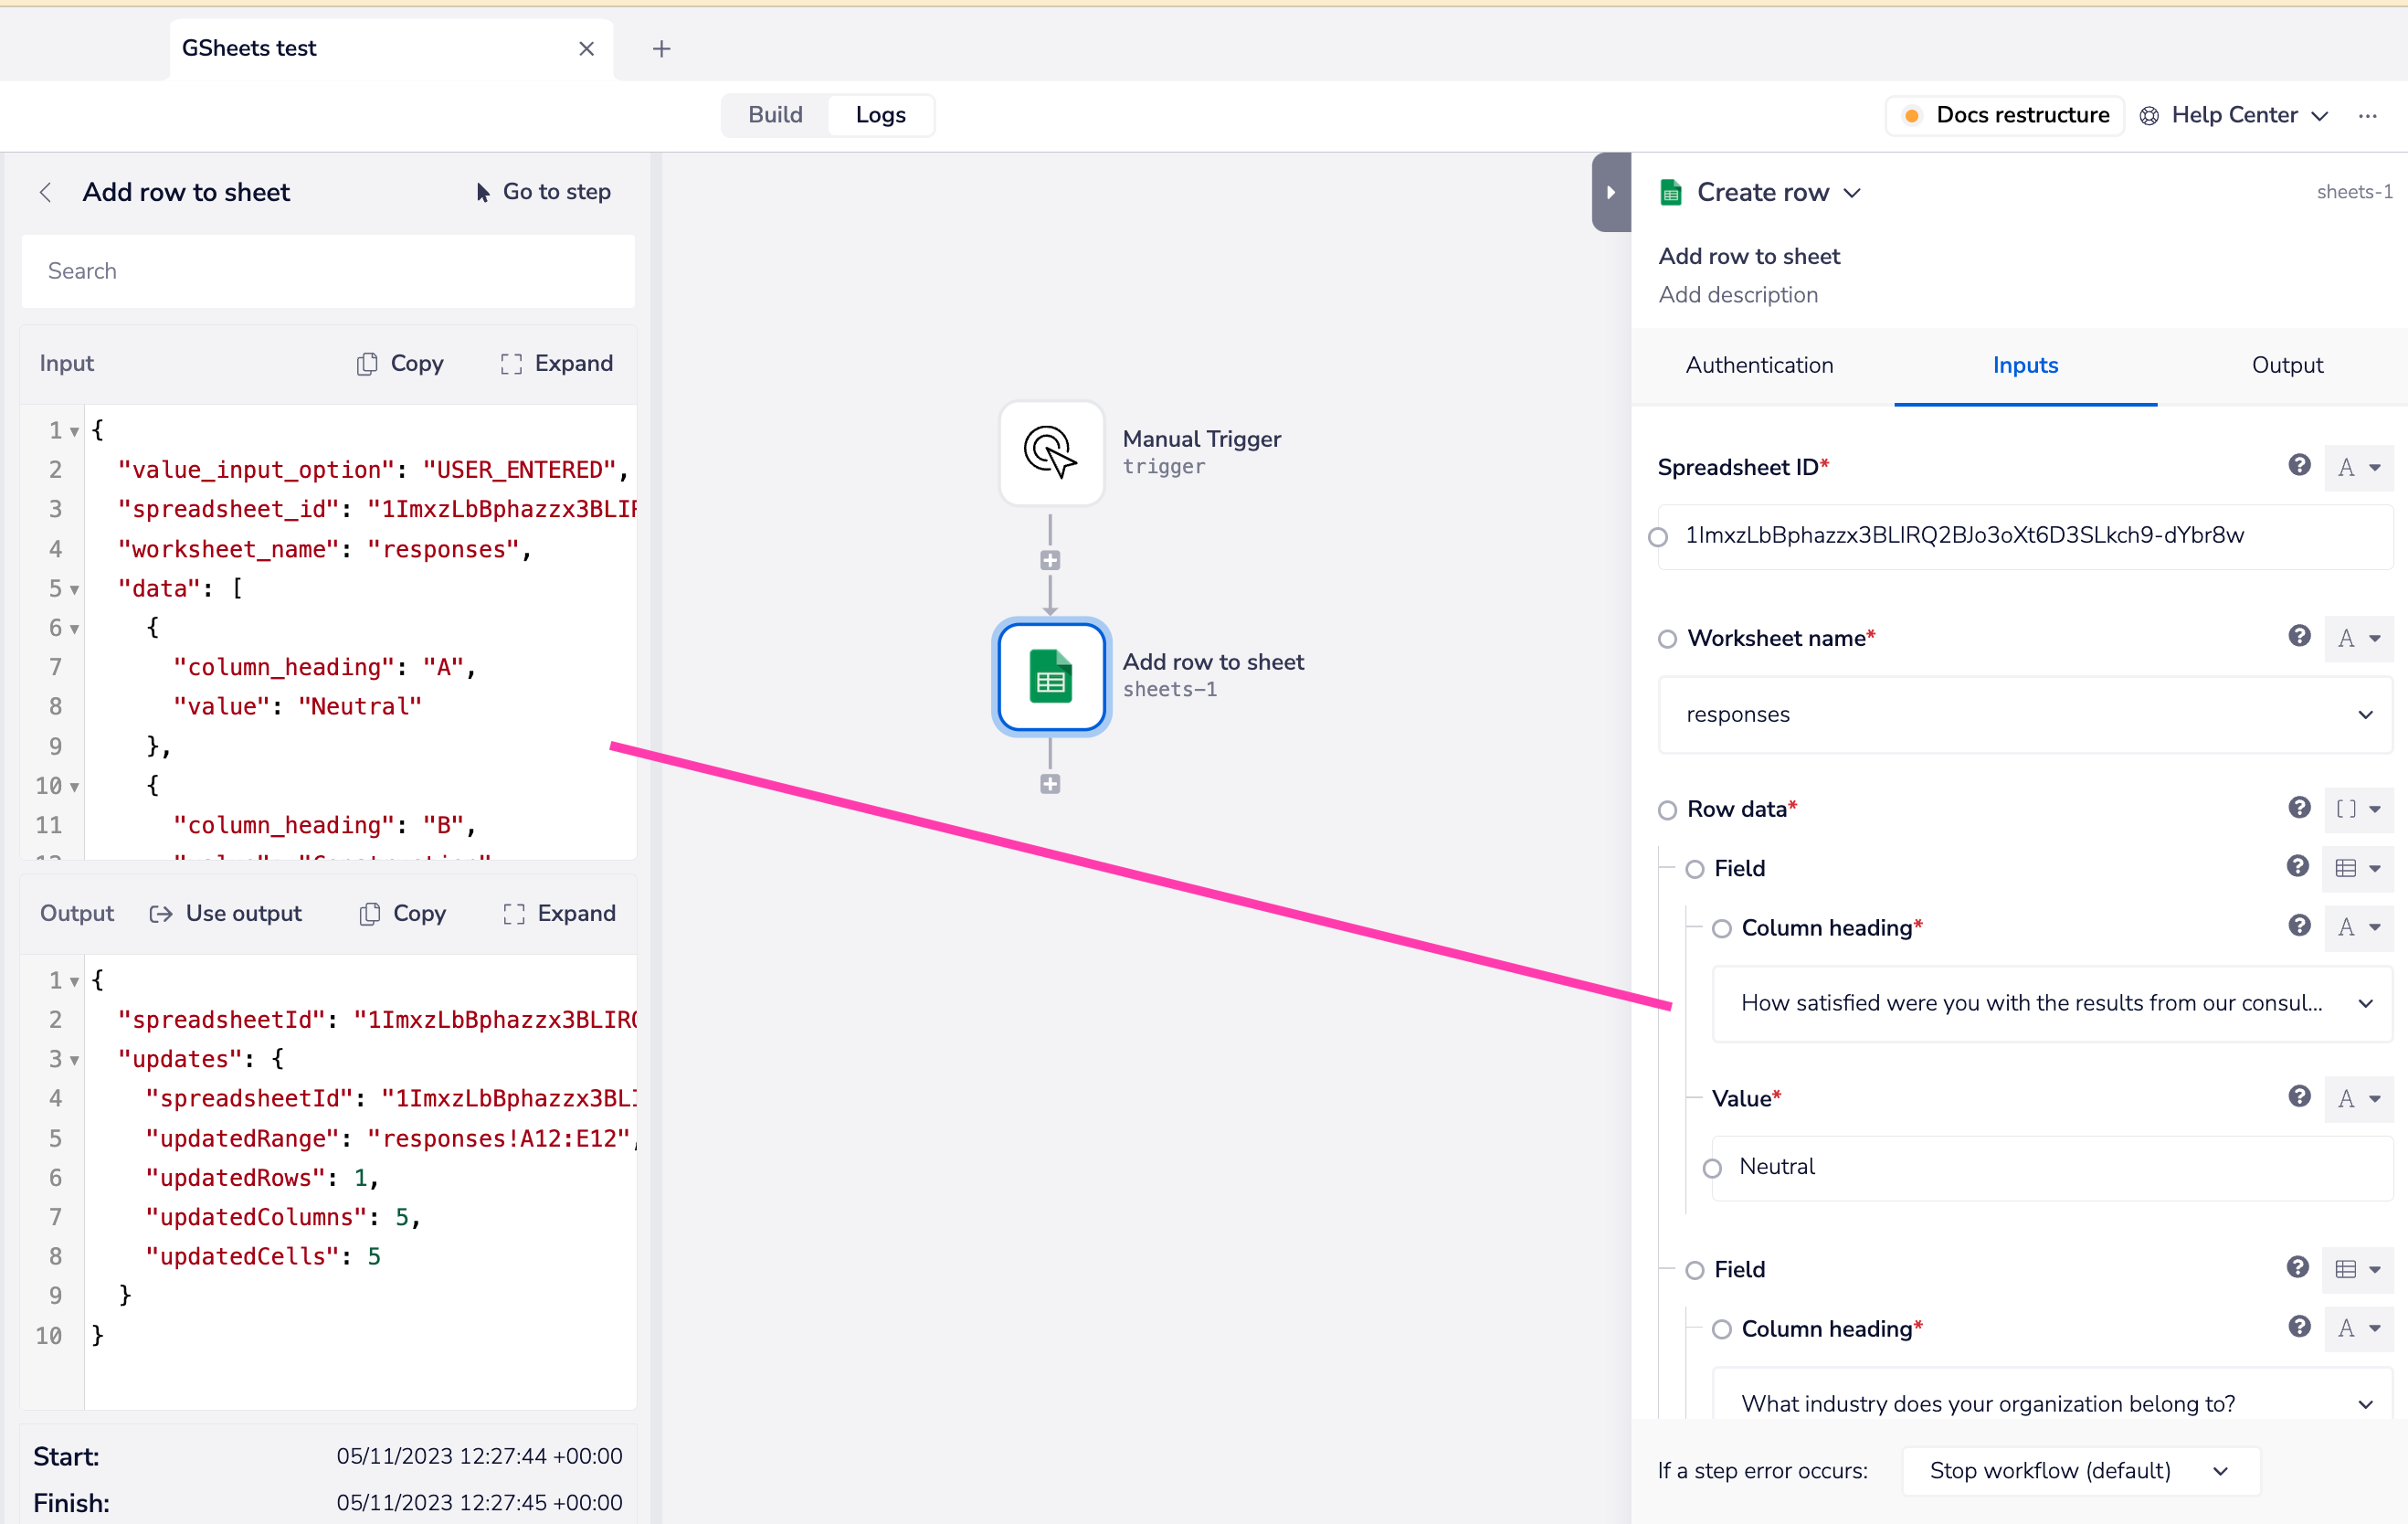Open the responses worksheet name dropdown
The image size is (2408, 1524).
coord(2025,715)
